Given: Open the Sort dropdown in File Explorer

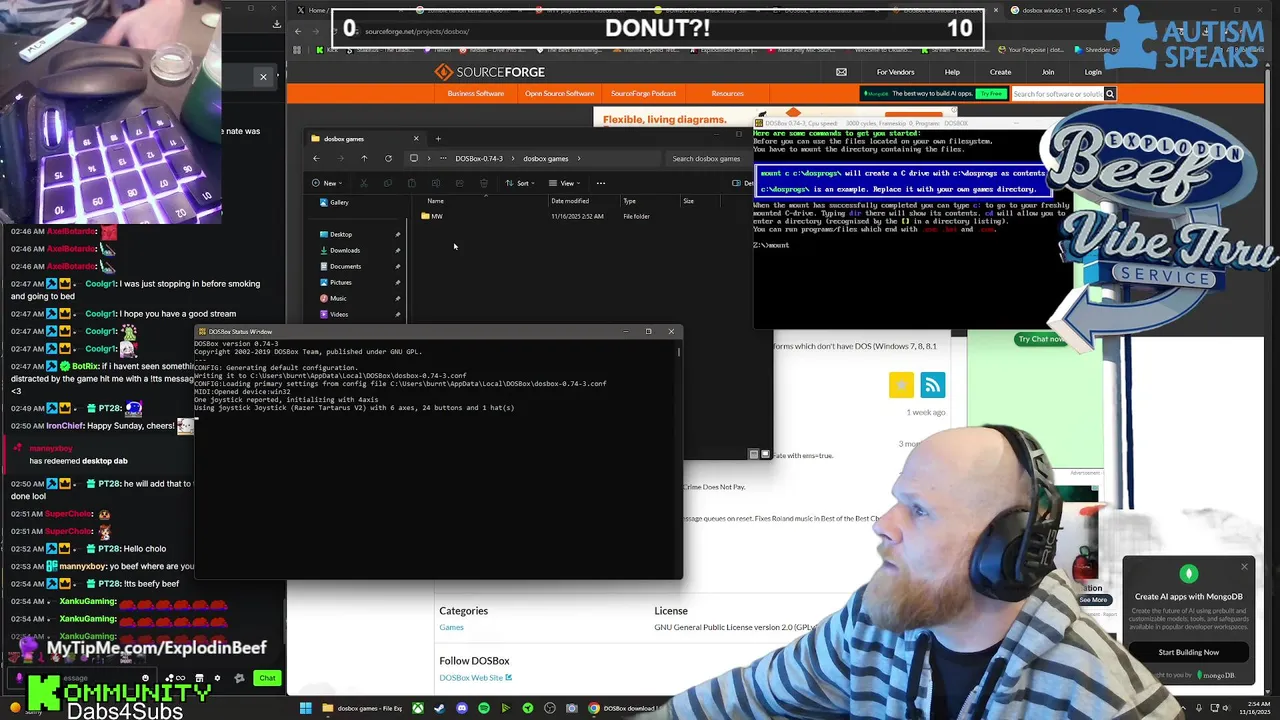Looking at the screenshot, I should pos(520,183).
